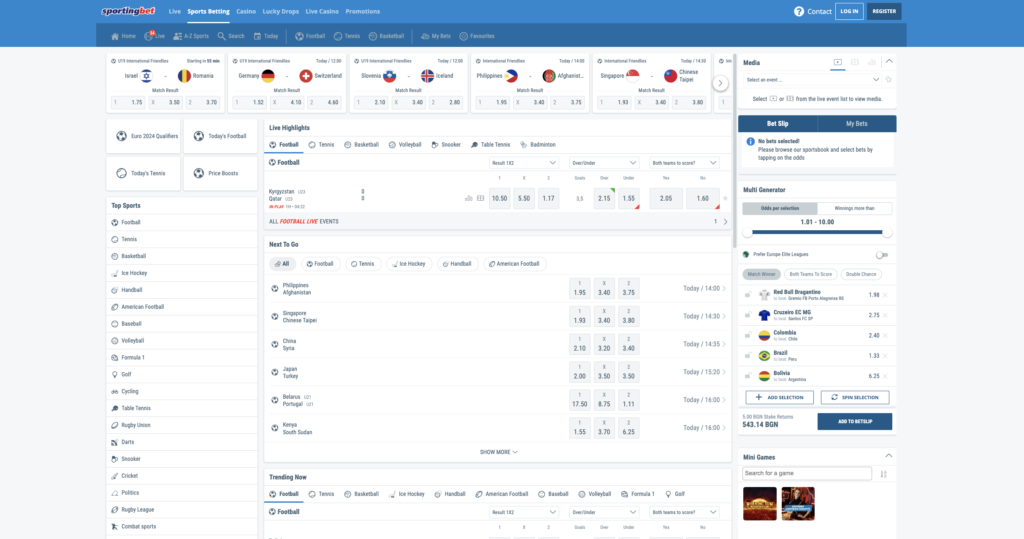Screen dimensions: 1024x539
Task: Remove Colombia selection with its X icon
Action: click(x=885, y=335)
